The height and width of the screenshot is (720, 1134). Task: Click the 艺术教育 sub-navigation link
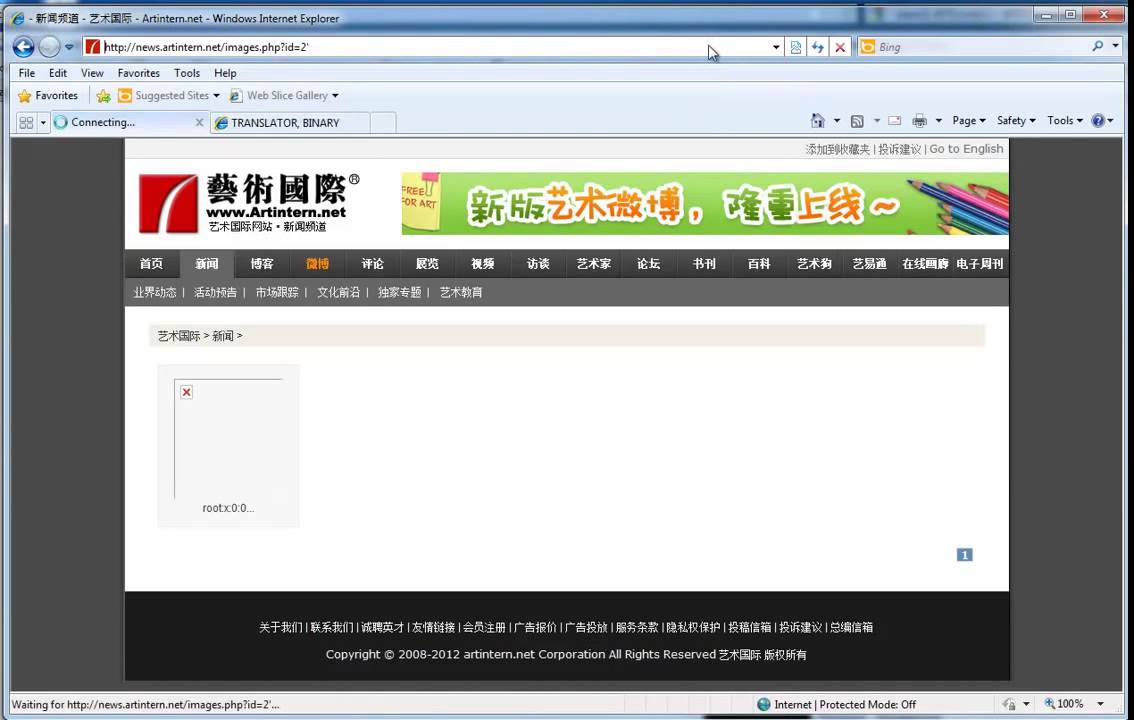(461, 292)
